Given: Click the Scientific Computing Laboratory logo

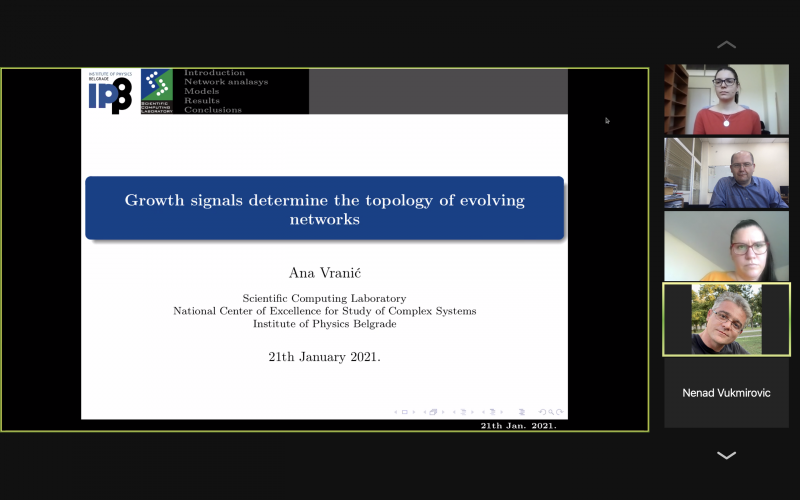Looking at the screenshot, I should click(x=156, y=91).
